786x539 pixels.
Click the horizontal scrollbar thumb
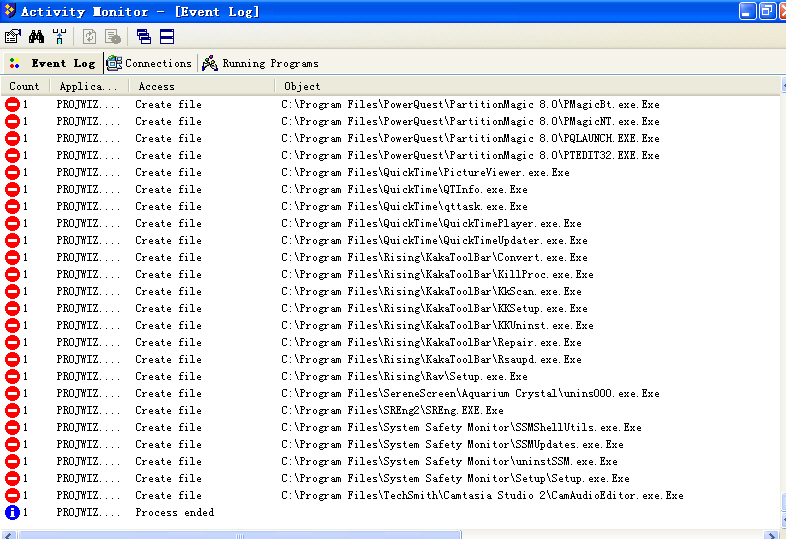[x=240, y=535]
